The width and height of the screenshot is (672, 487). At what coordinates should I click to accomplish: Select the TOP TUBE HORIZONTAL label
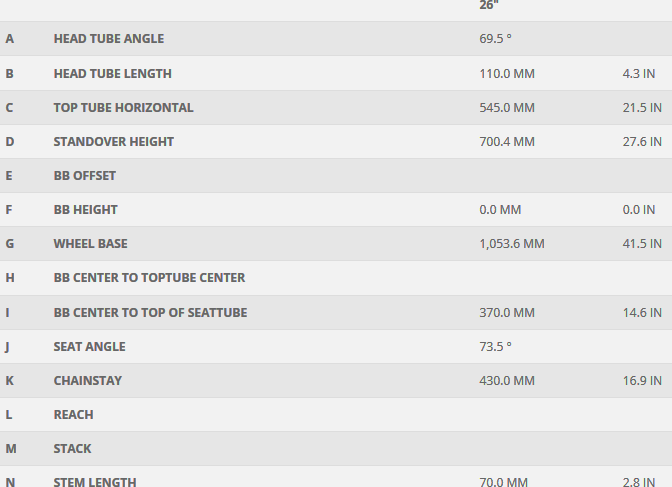(x=123, y=107)
